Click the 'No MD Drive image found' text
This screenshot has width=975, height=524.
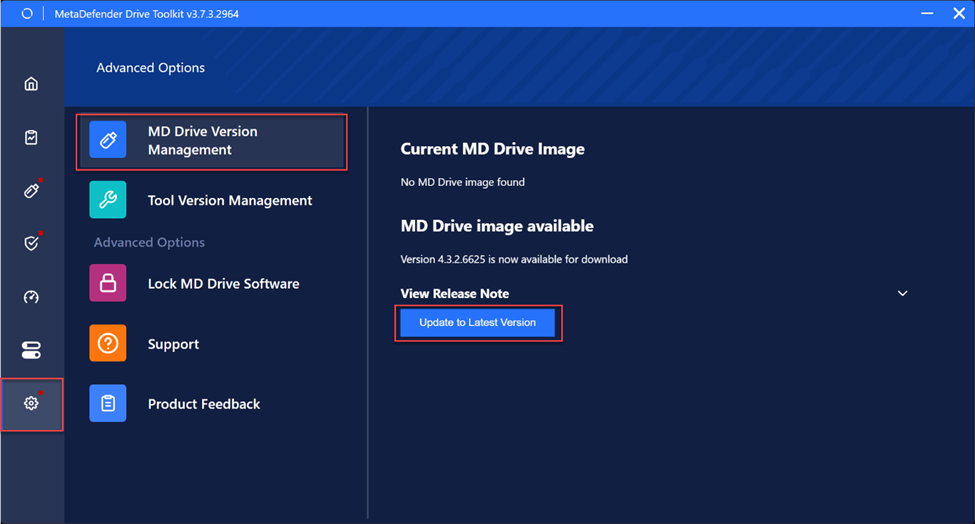pyautogui.click(x=463, y=182)
